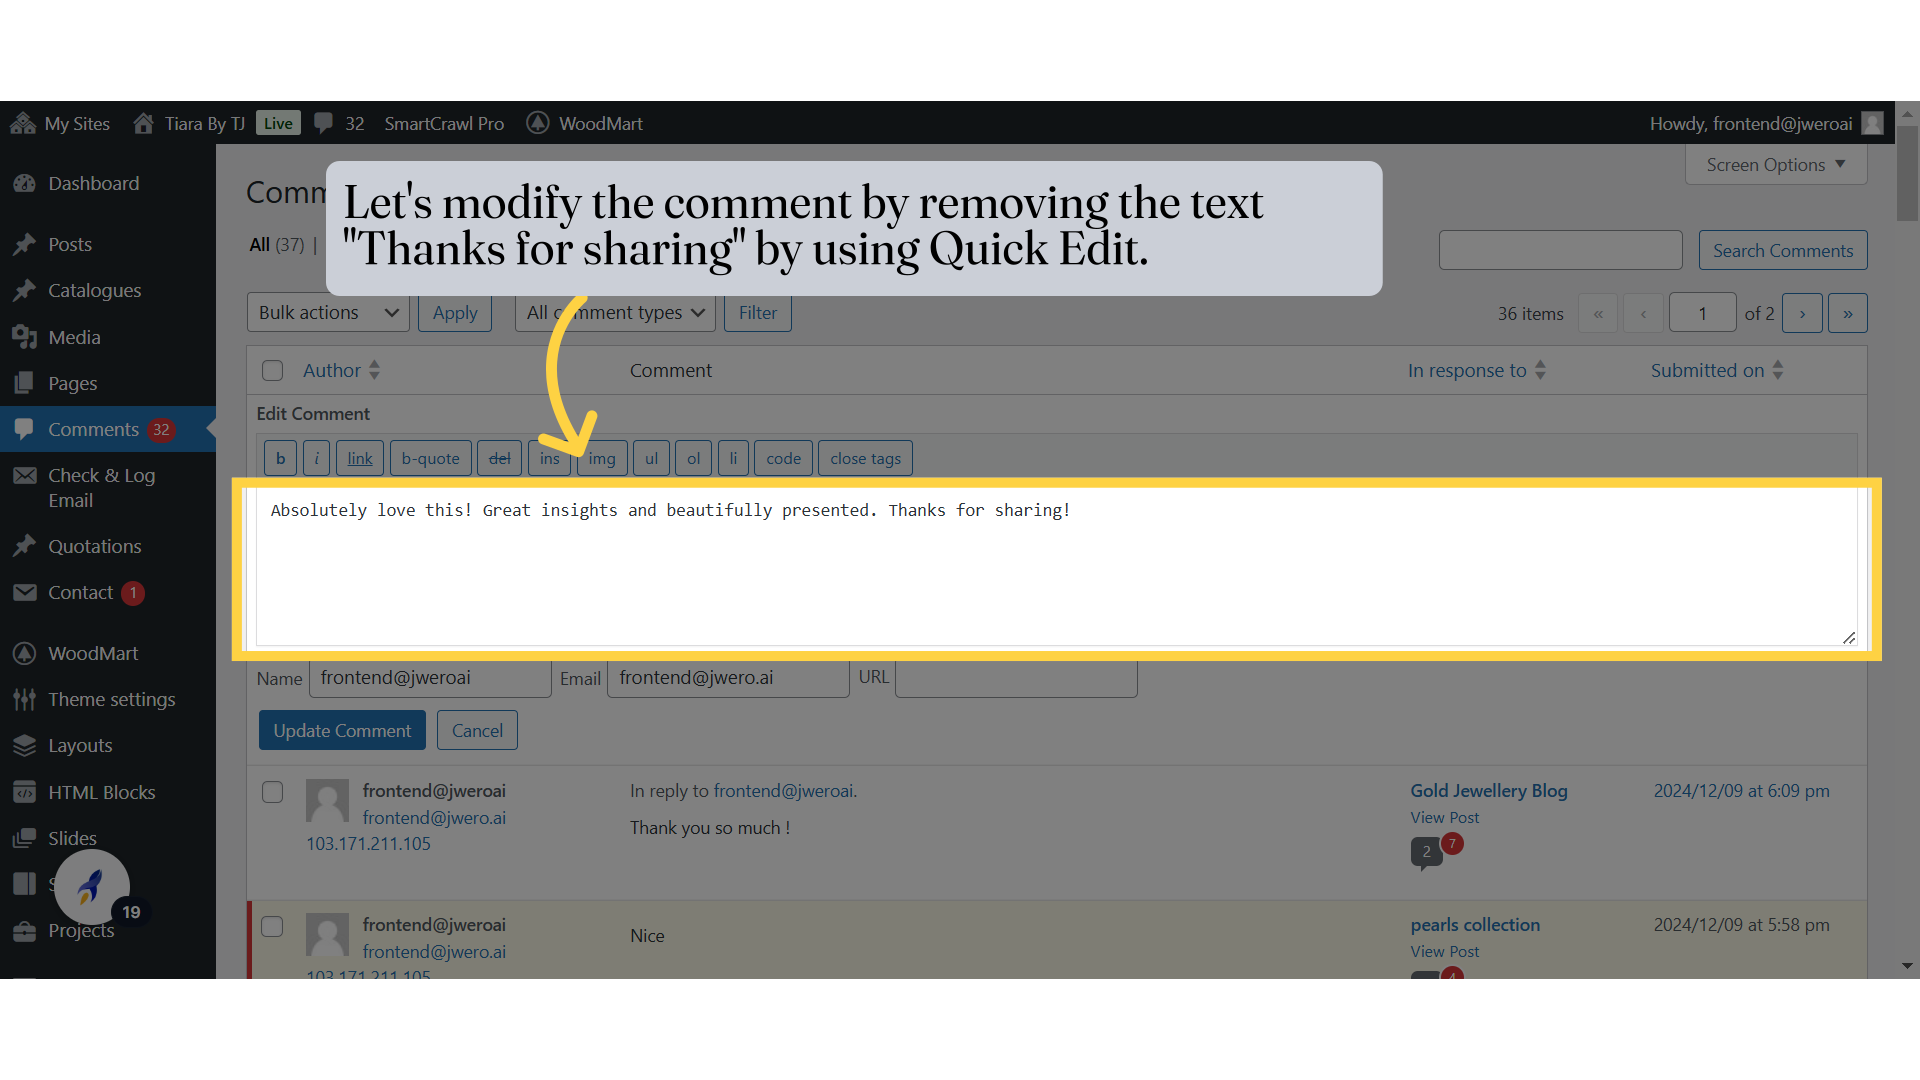The height and width of the screenshot is (1080, 1920).
Task: Open the Gold Jewellery Blog link
Action: pos(1488,791)
